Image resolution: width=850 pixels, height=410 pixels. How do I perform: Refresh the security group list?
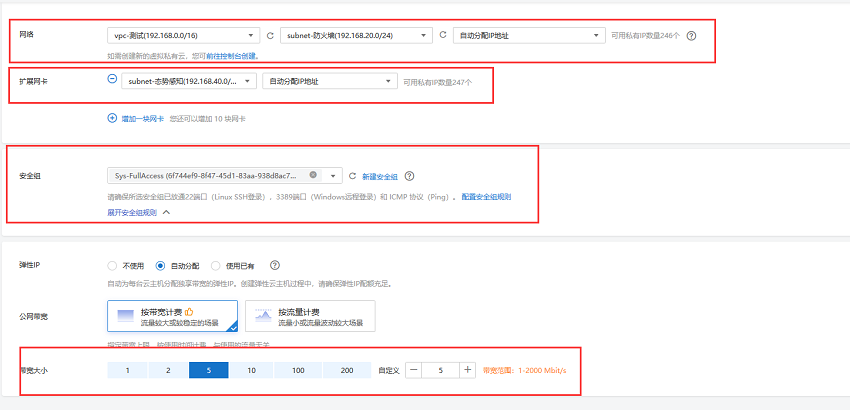point(352,175)
